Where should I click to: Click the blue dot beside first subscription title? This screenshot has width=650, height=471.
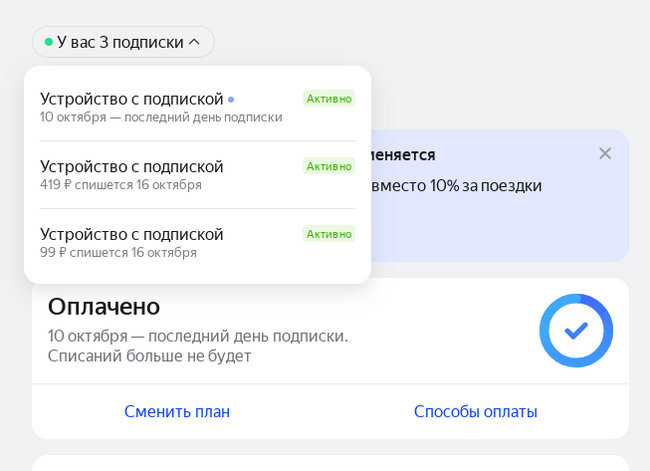(x=231, y=100)
